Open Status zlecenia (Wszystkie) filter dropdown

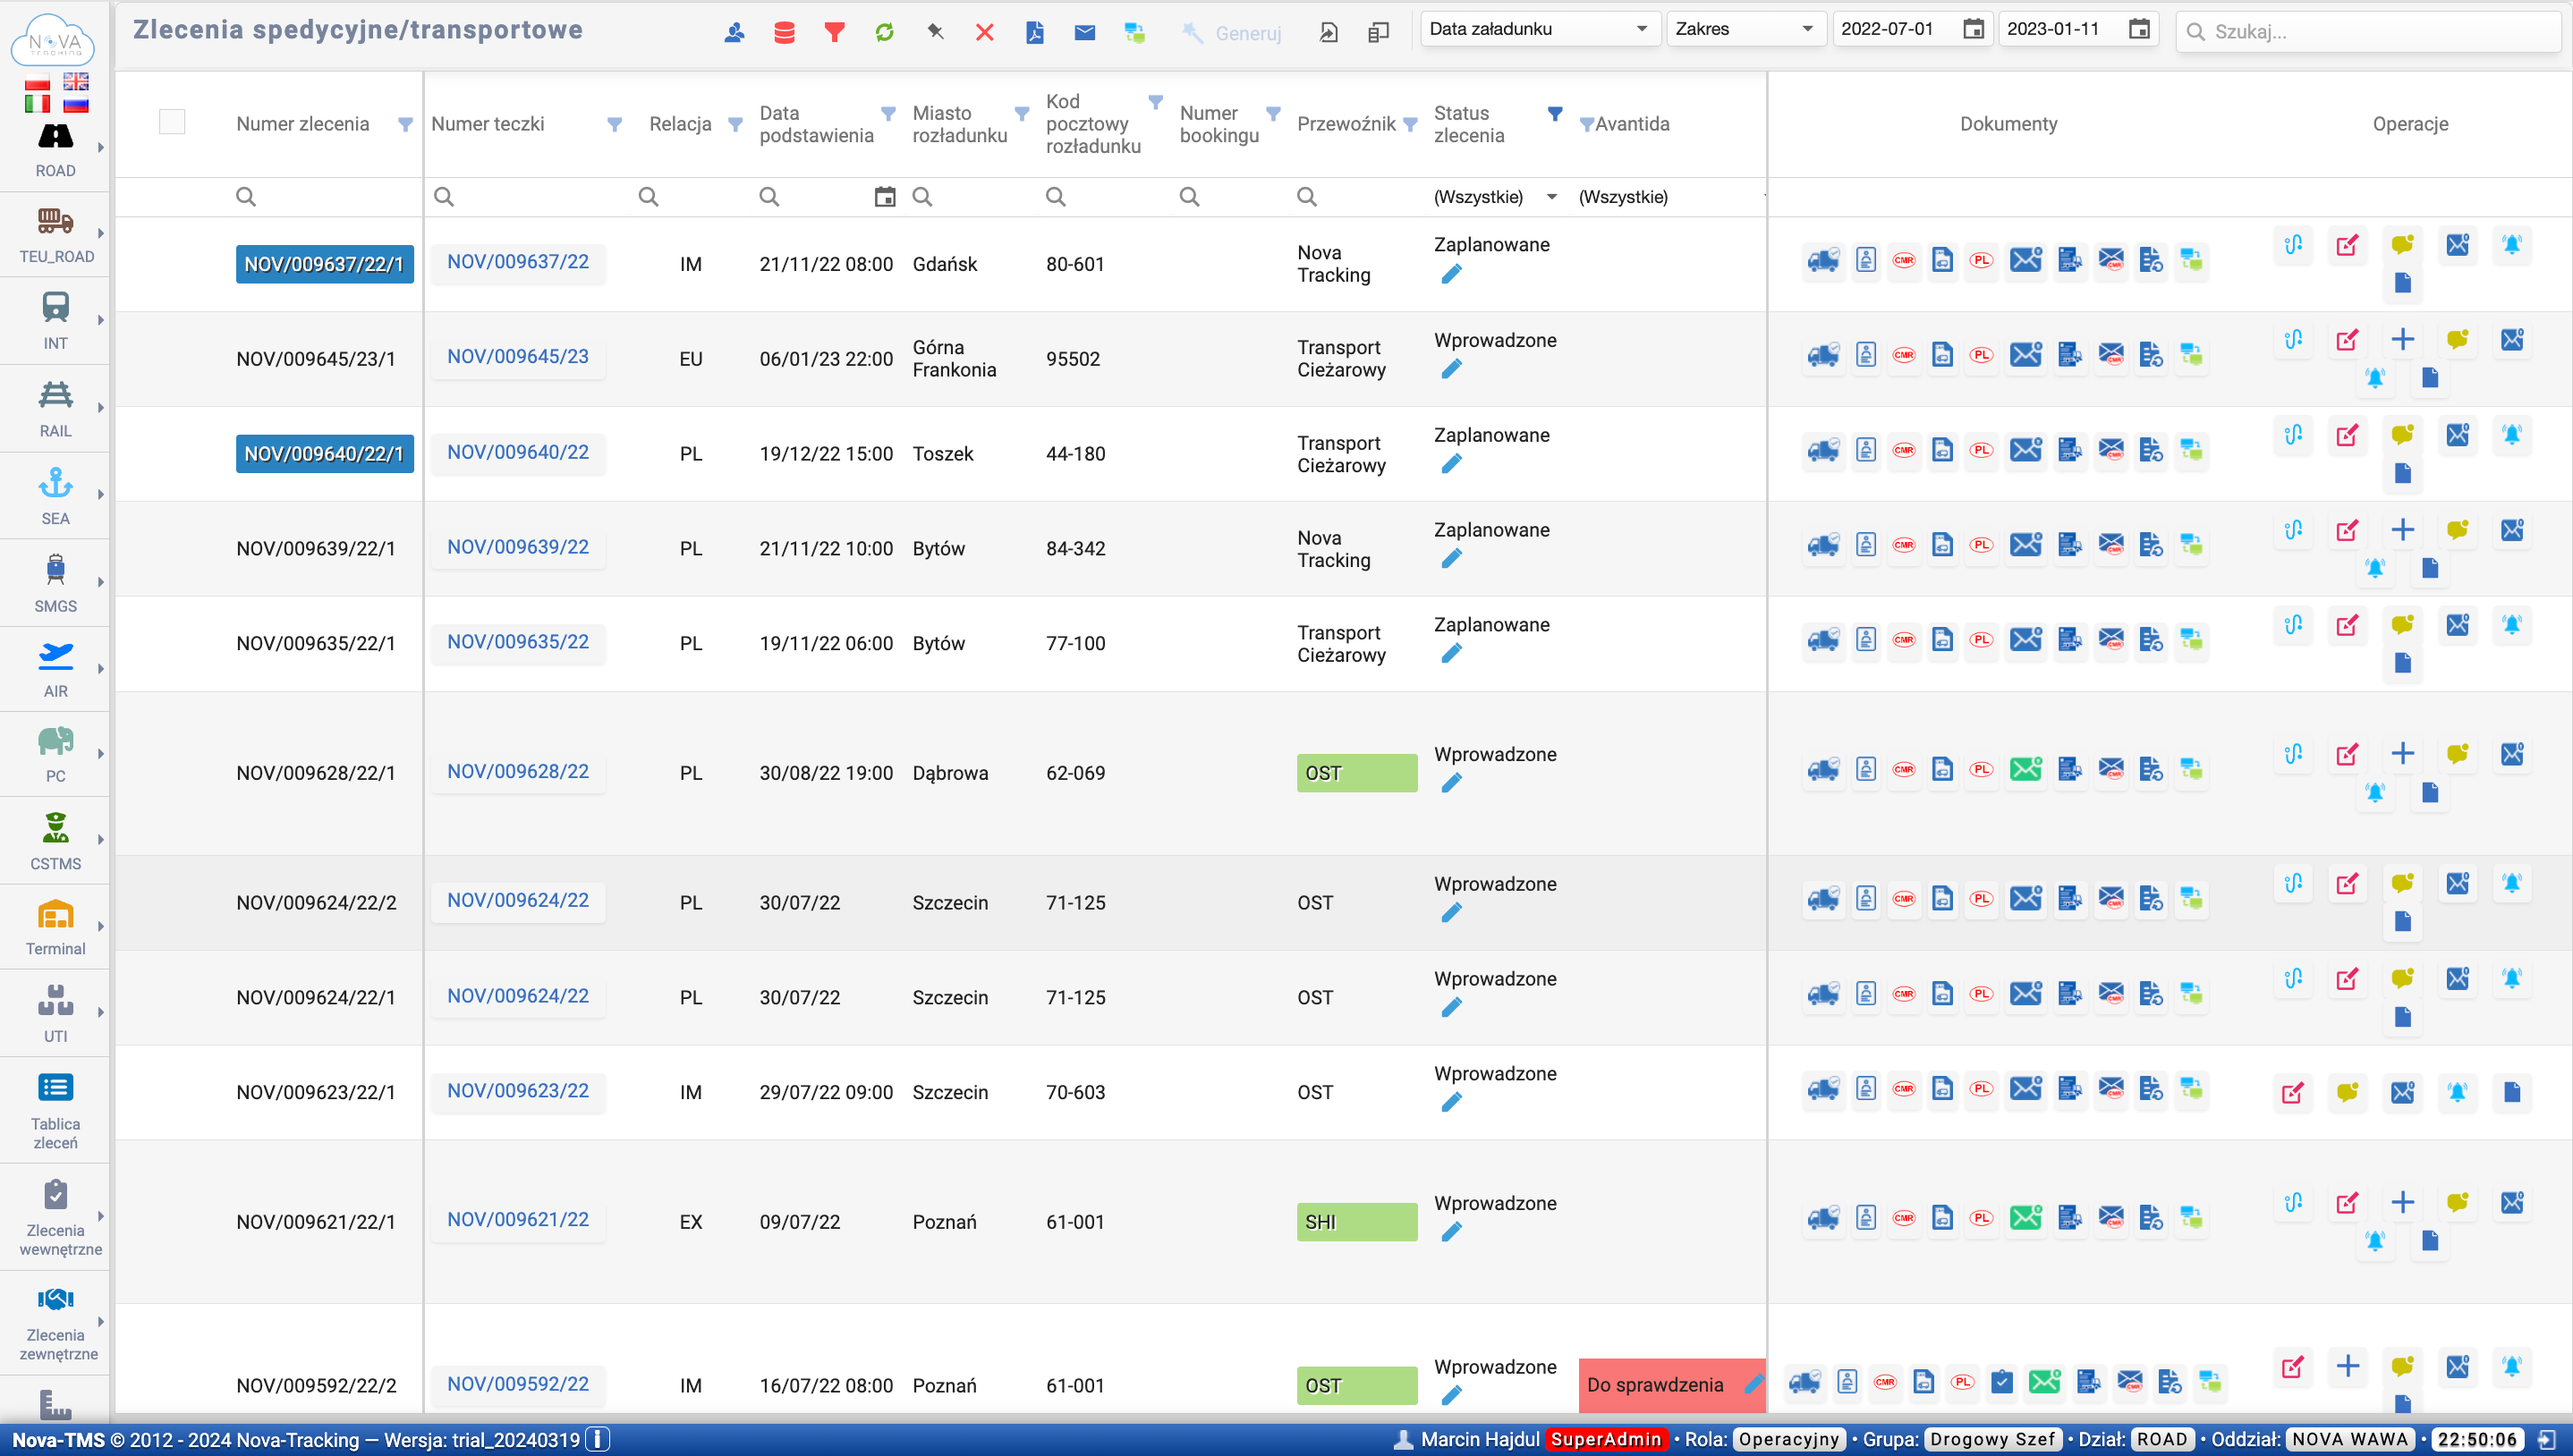[x=1495, y=197]
